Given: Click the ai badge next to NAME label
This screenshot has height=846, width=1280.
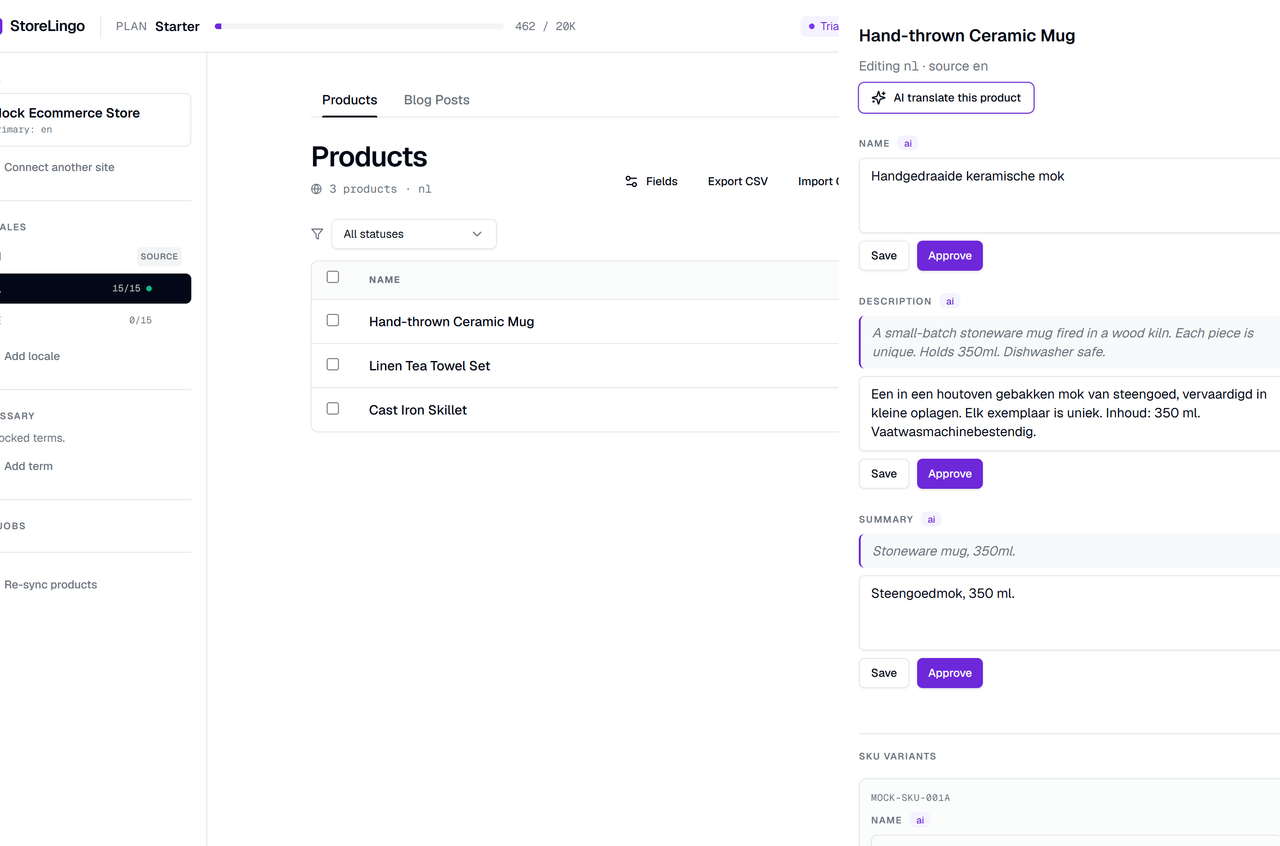Looking at the screenshot, I should 908,144.
